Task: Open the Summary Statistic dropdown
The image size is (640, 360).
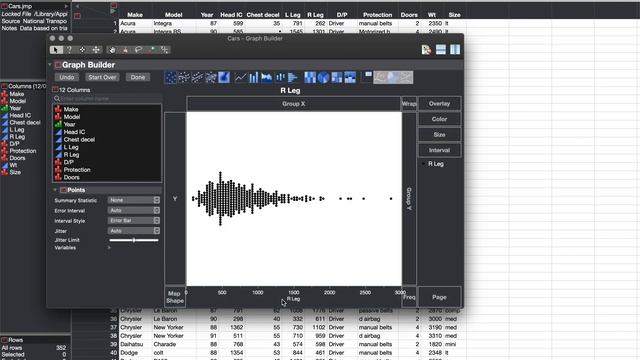Action: pos(133,200)
